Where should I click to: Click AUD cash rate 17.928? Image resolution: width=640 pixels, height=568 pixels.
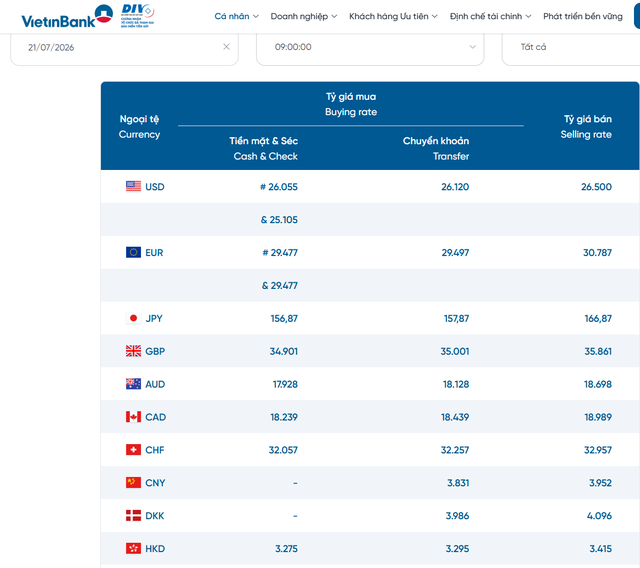[285, 384]
